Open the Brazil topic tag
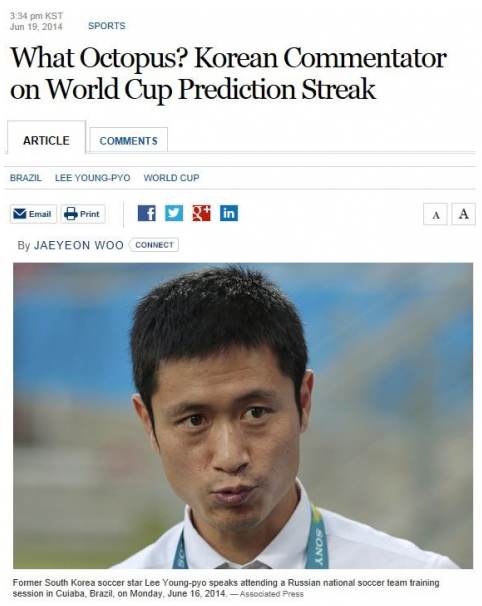This screenshot has height=606, width=482. point(26,178)
